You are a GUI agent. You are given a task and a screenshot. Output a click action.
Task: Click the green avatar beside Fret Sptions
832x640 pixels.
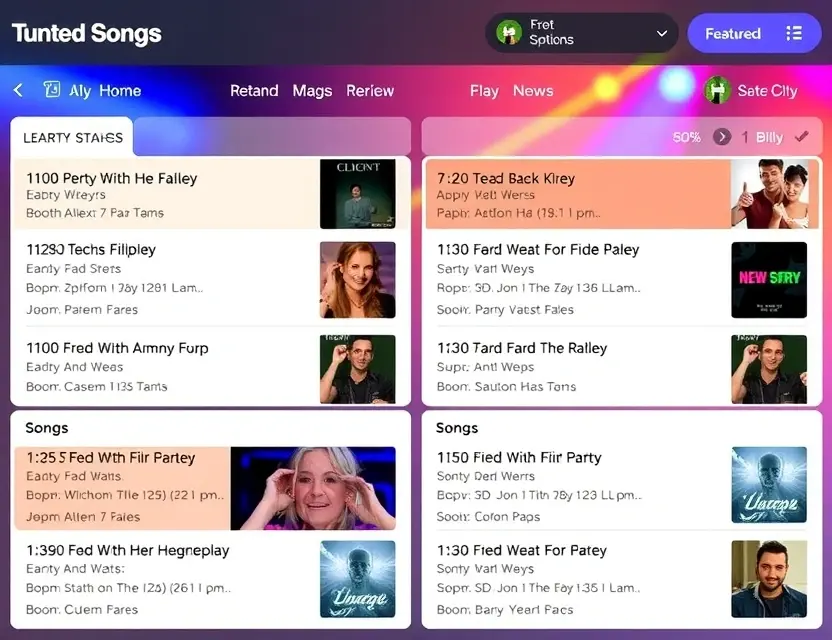509,33
